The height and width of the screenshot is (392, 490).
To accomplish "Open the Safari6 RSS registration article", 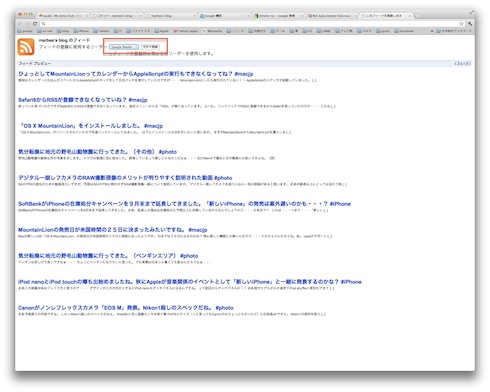I will pyautogui.click(x=82, y=100).
